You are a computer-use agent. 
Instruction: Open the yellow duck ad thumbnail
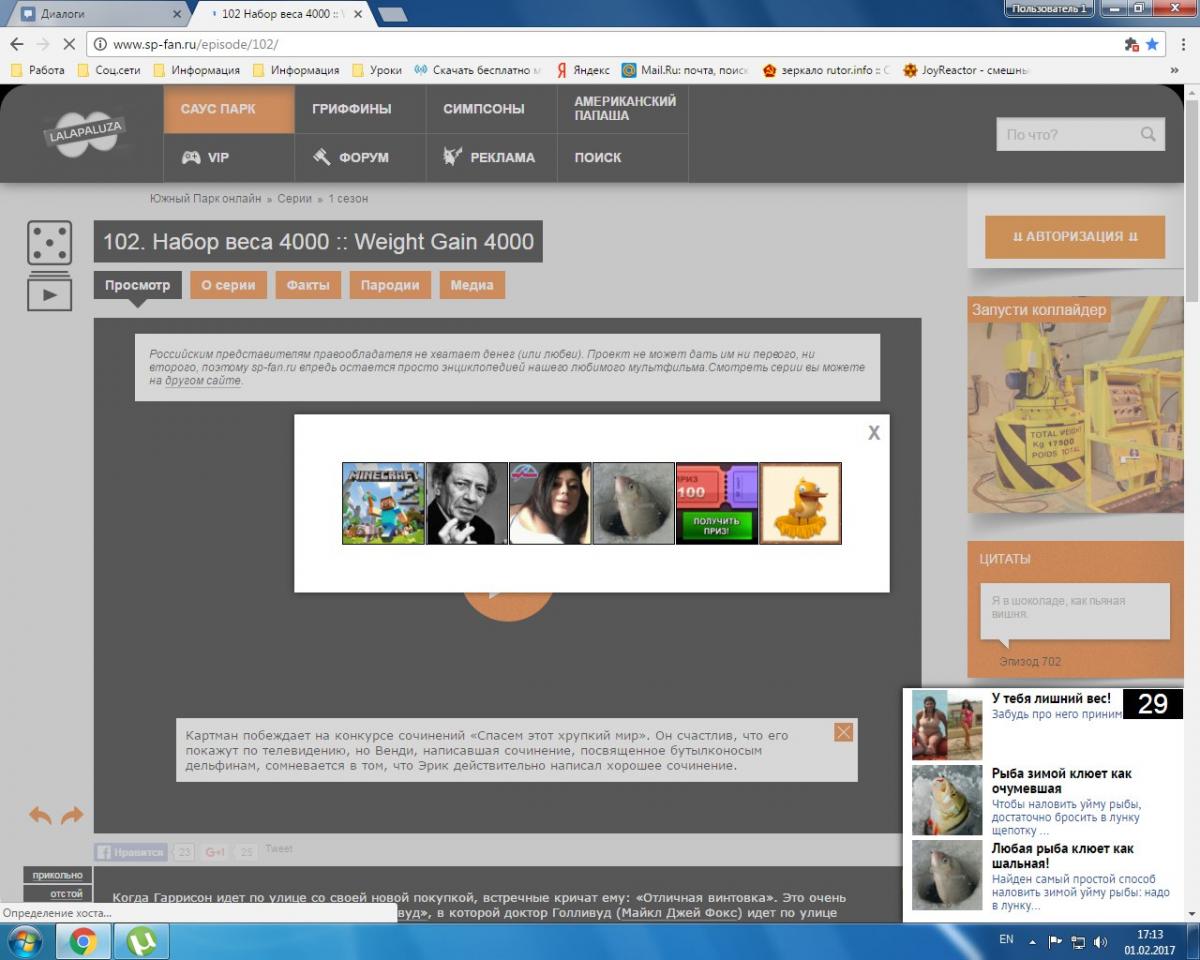(x=800, y=503)
